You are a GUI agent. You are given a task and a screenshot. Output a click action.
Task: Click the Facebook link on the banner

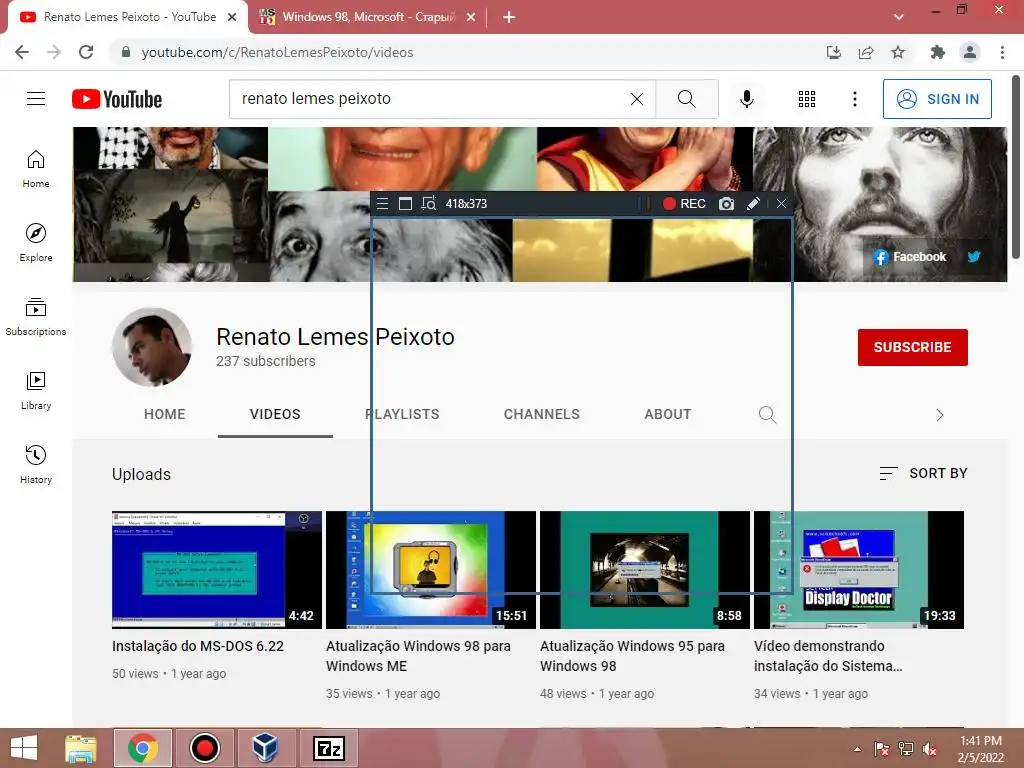coord(909,257)
